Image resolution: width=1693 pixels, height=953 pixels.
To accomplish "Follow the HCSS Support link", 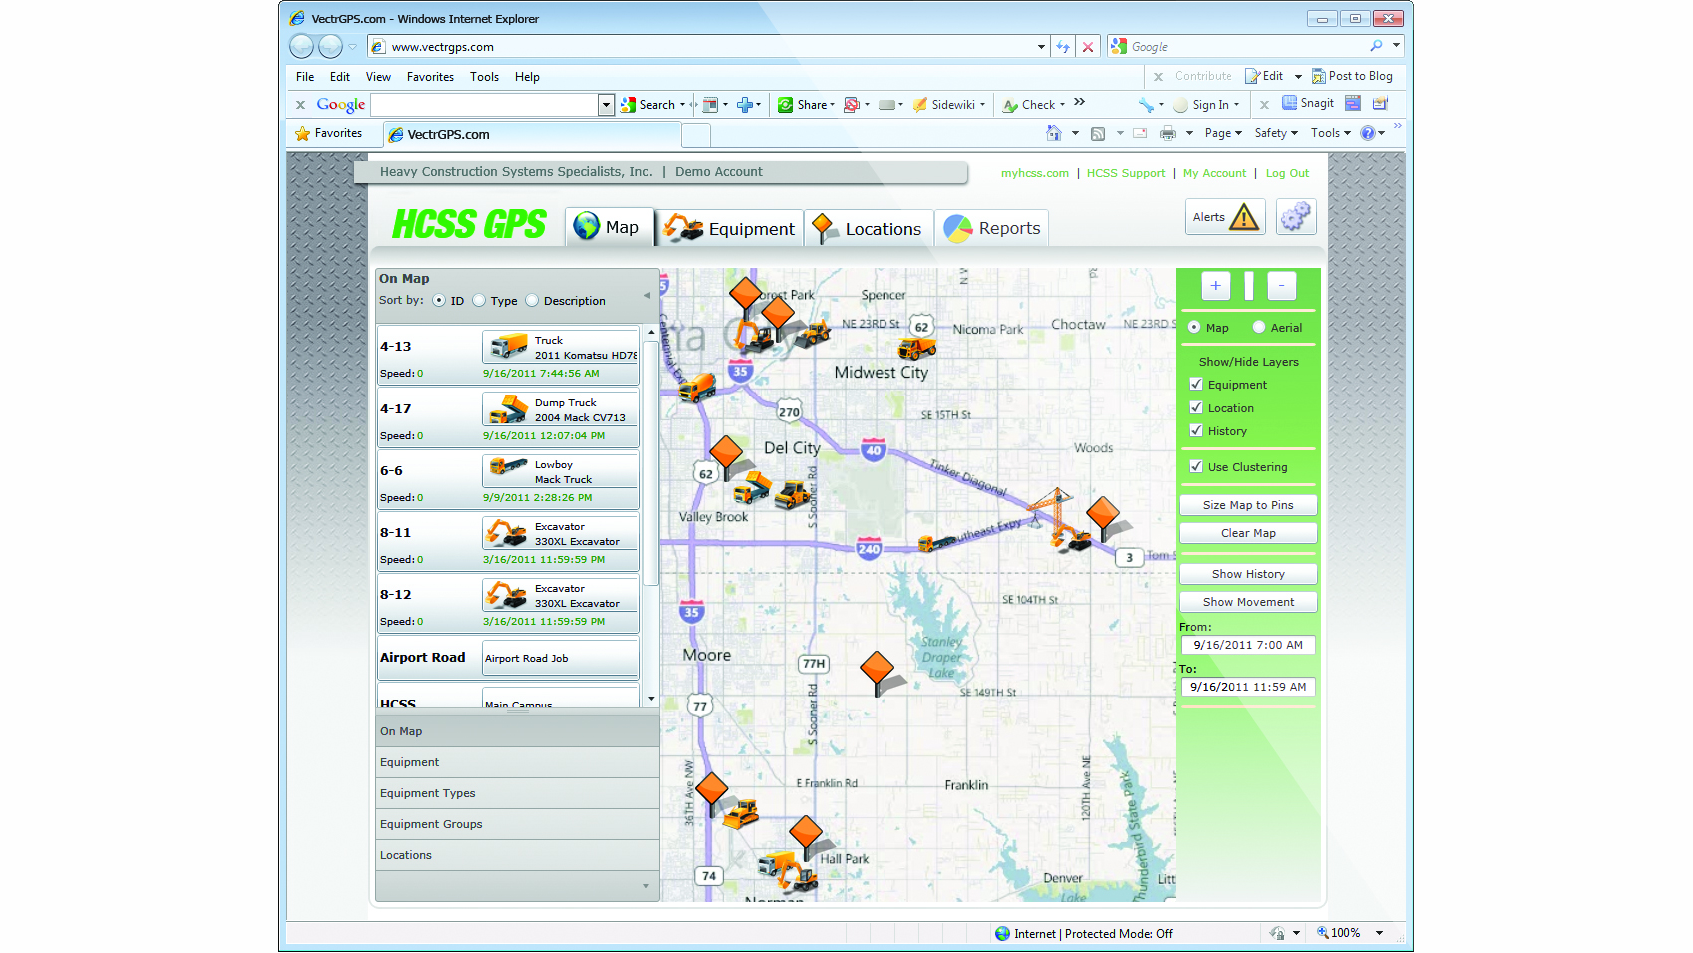I will pos(1126,173).
